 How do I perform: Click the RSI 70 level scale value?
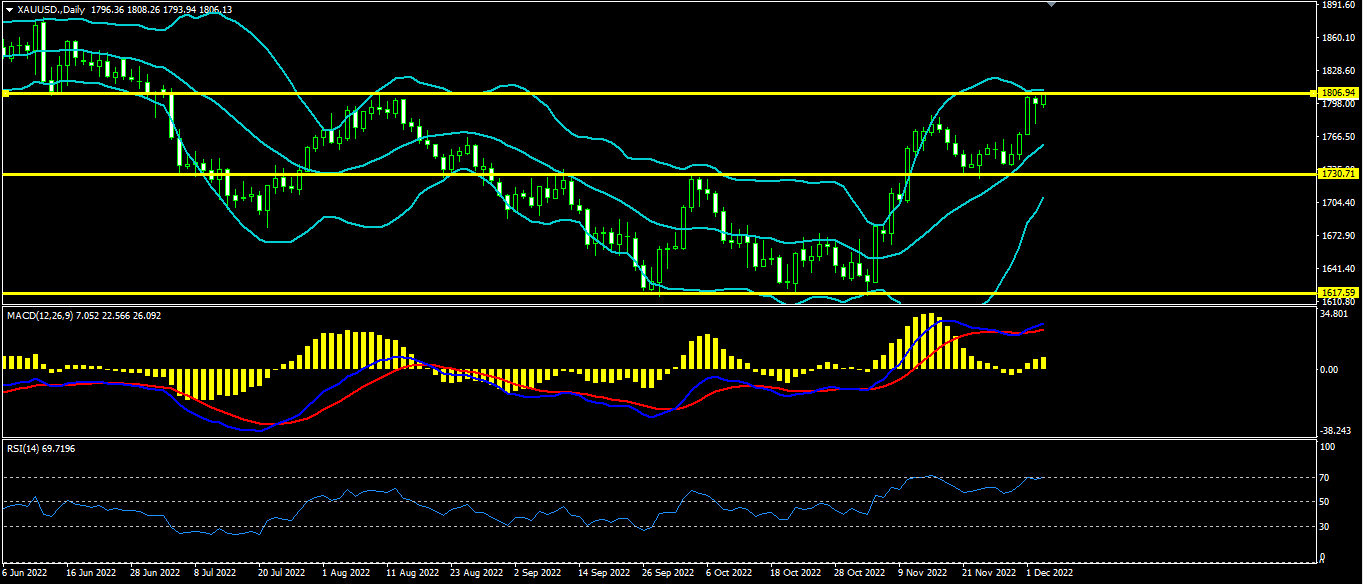1327,478
